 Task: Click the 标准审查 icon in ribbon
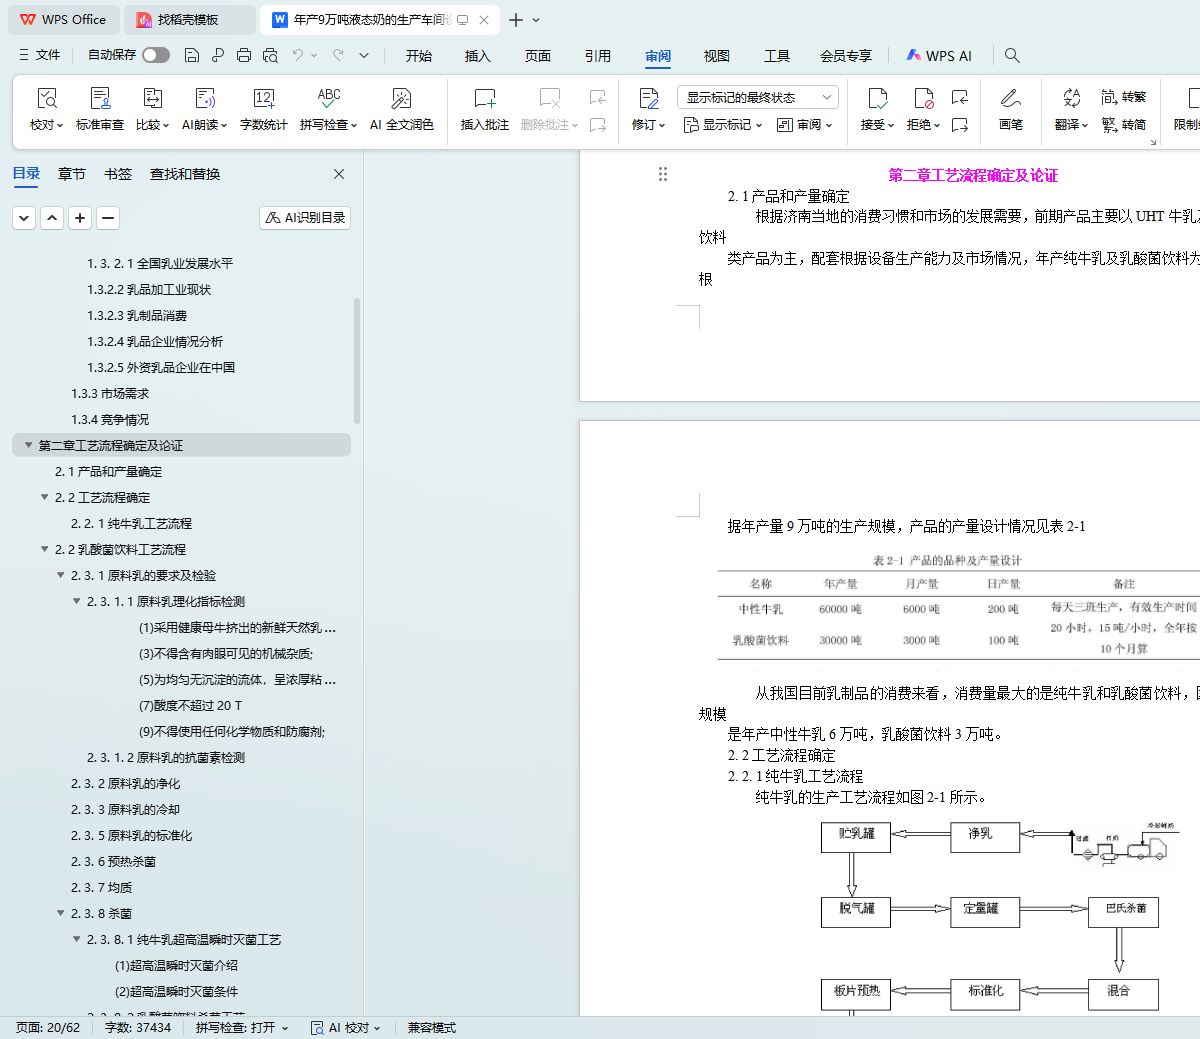[x=100, y=99]
